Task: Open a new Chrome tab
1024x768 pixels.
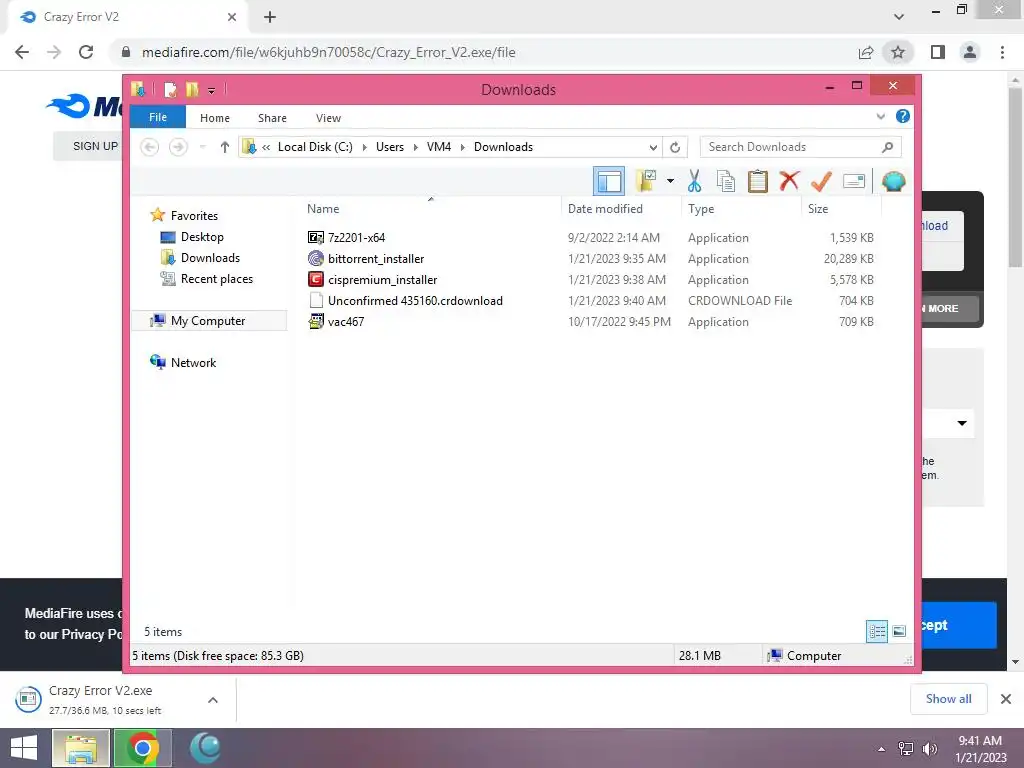Action: [x=270, y=17]
